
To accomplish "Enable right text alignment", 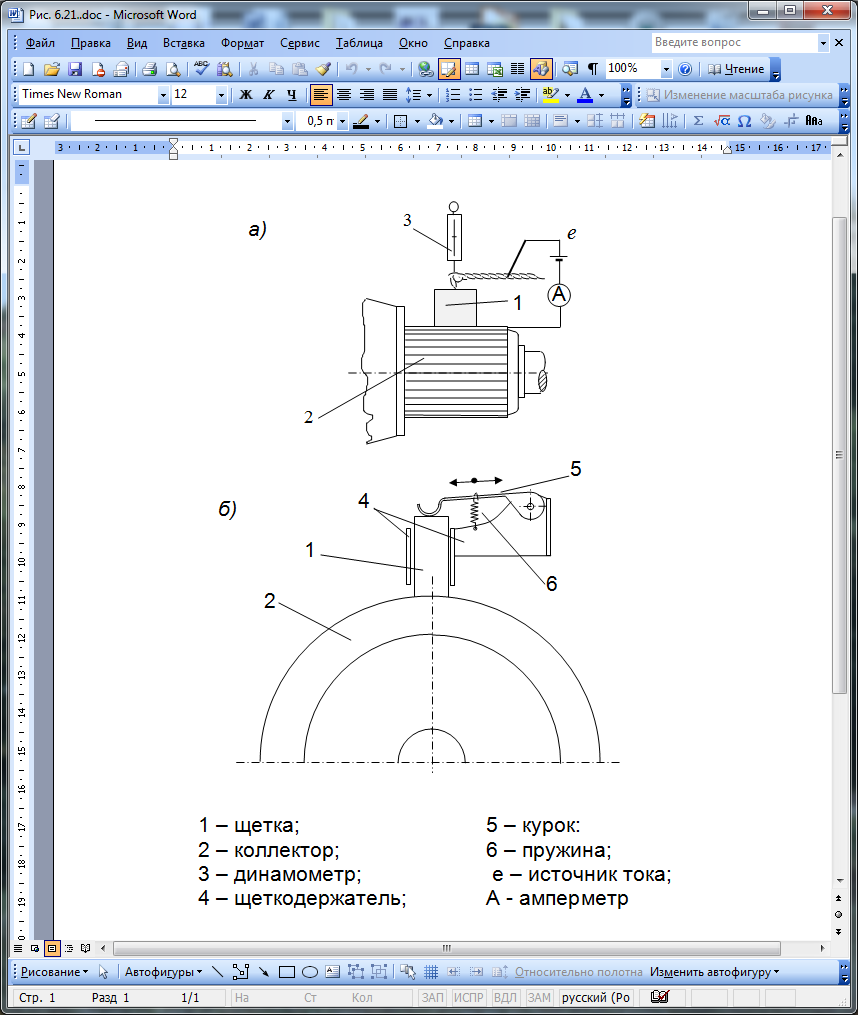I will pos(367,95).
